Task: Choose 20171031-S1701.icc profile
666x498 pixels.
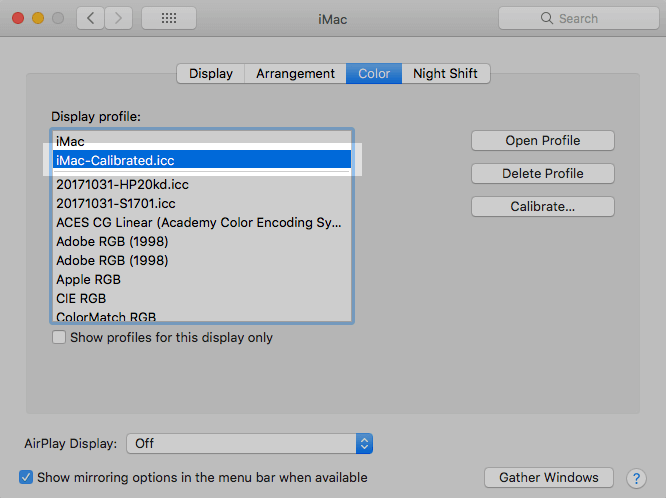Action: click(202, 204)
